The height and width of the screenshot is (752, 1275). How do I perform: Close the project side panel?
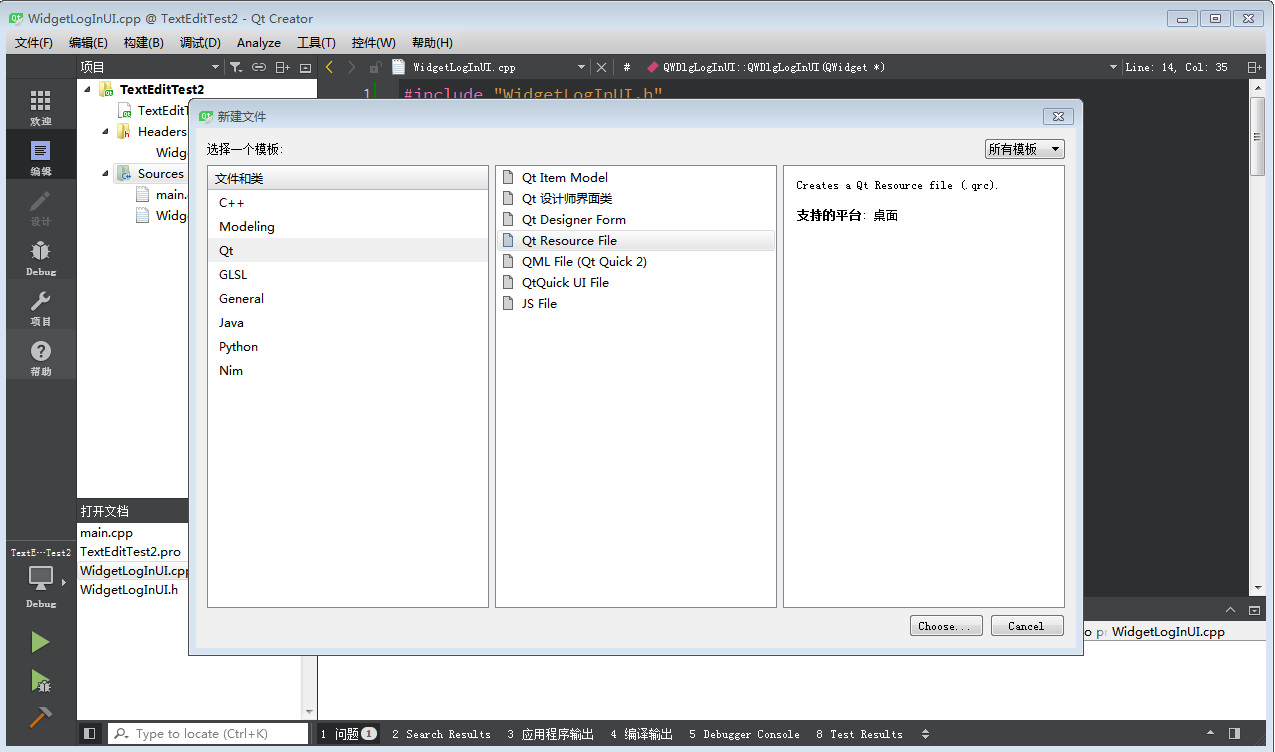305,67
